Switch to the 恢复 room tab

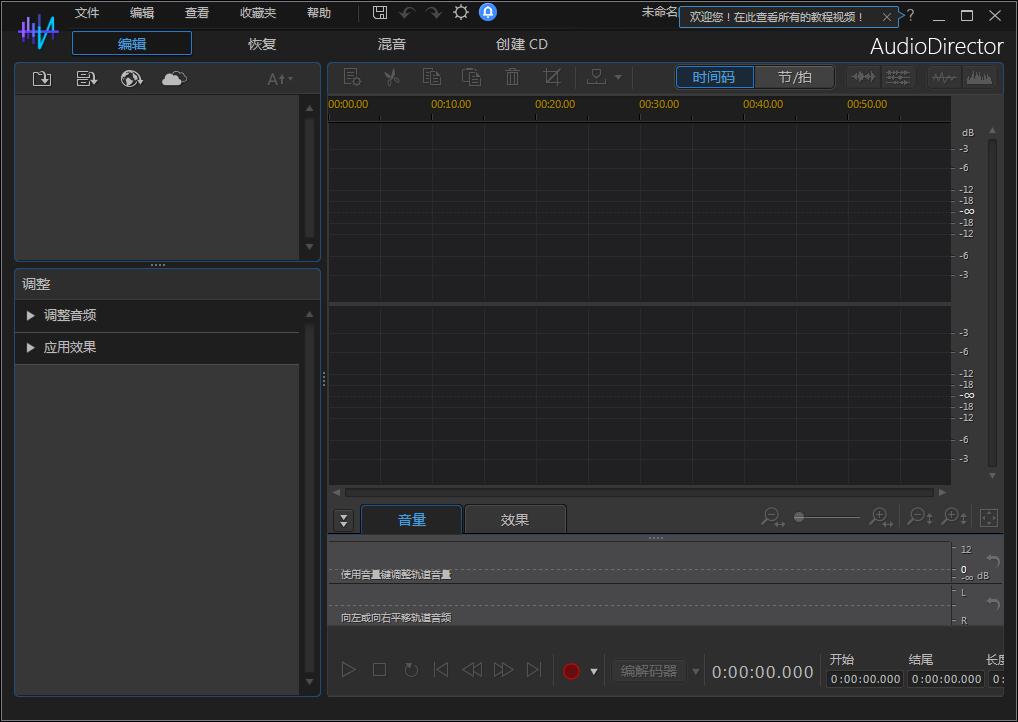[x=262, y=44]
